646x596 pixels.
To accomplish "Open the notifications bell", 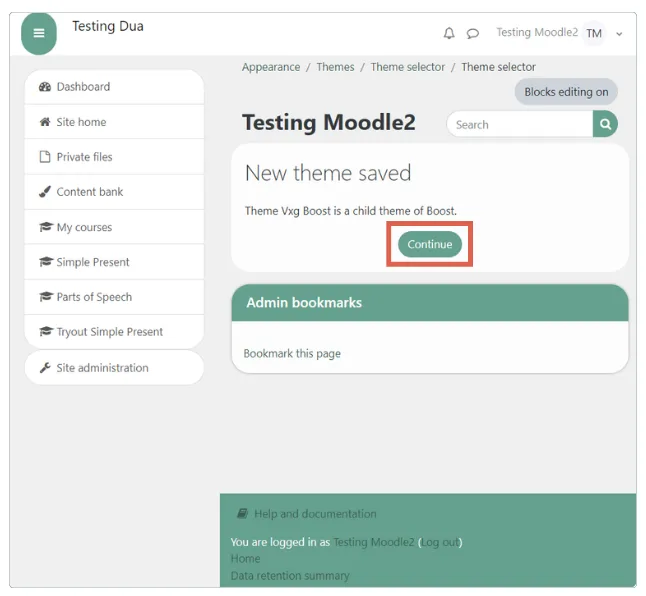I will click(x=449, y=33).
